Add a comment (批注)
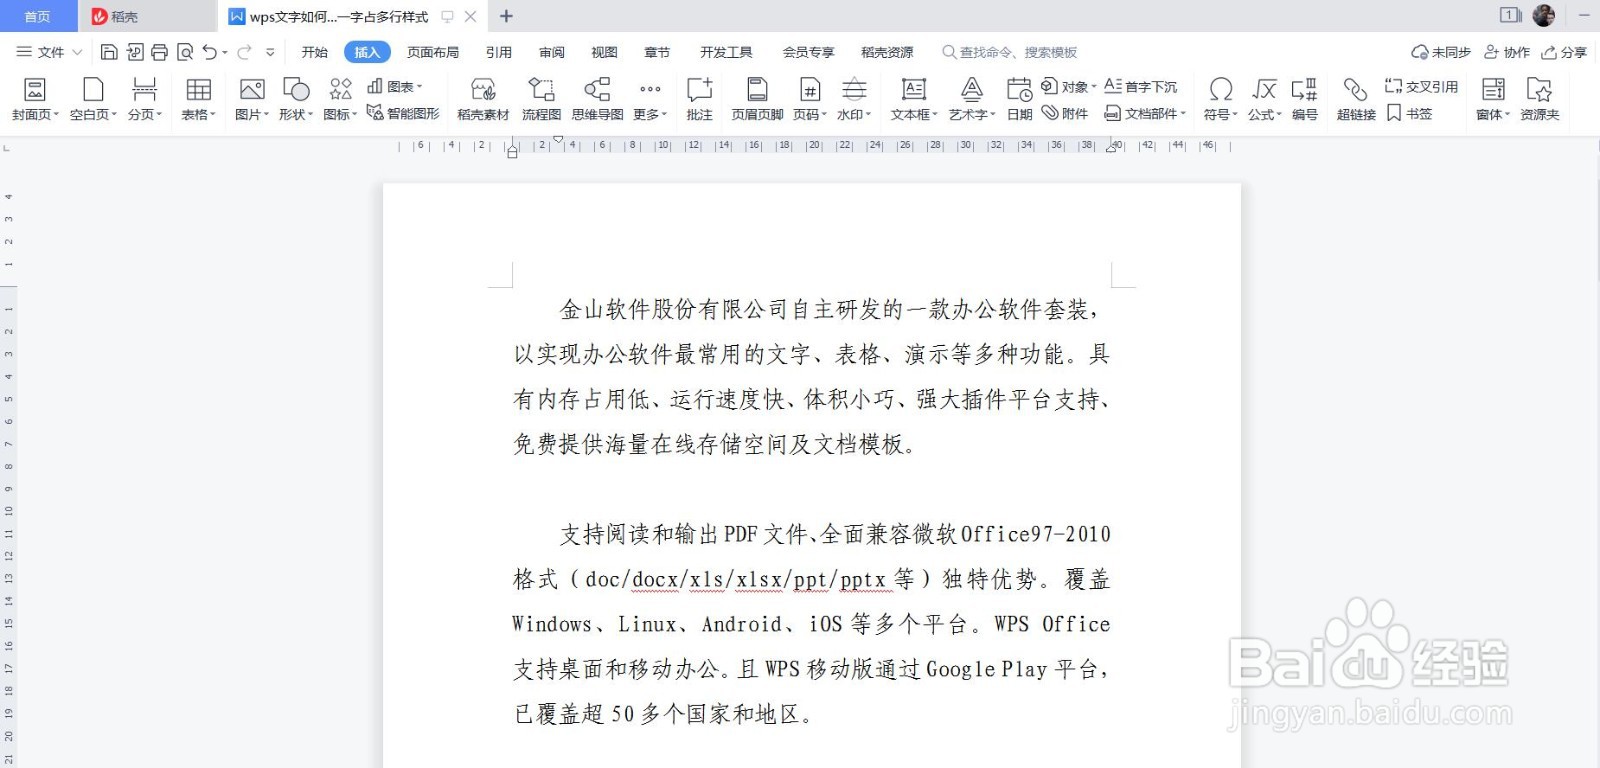 point(699,100)
